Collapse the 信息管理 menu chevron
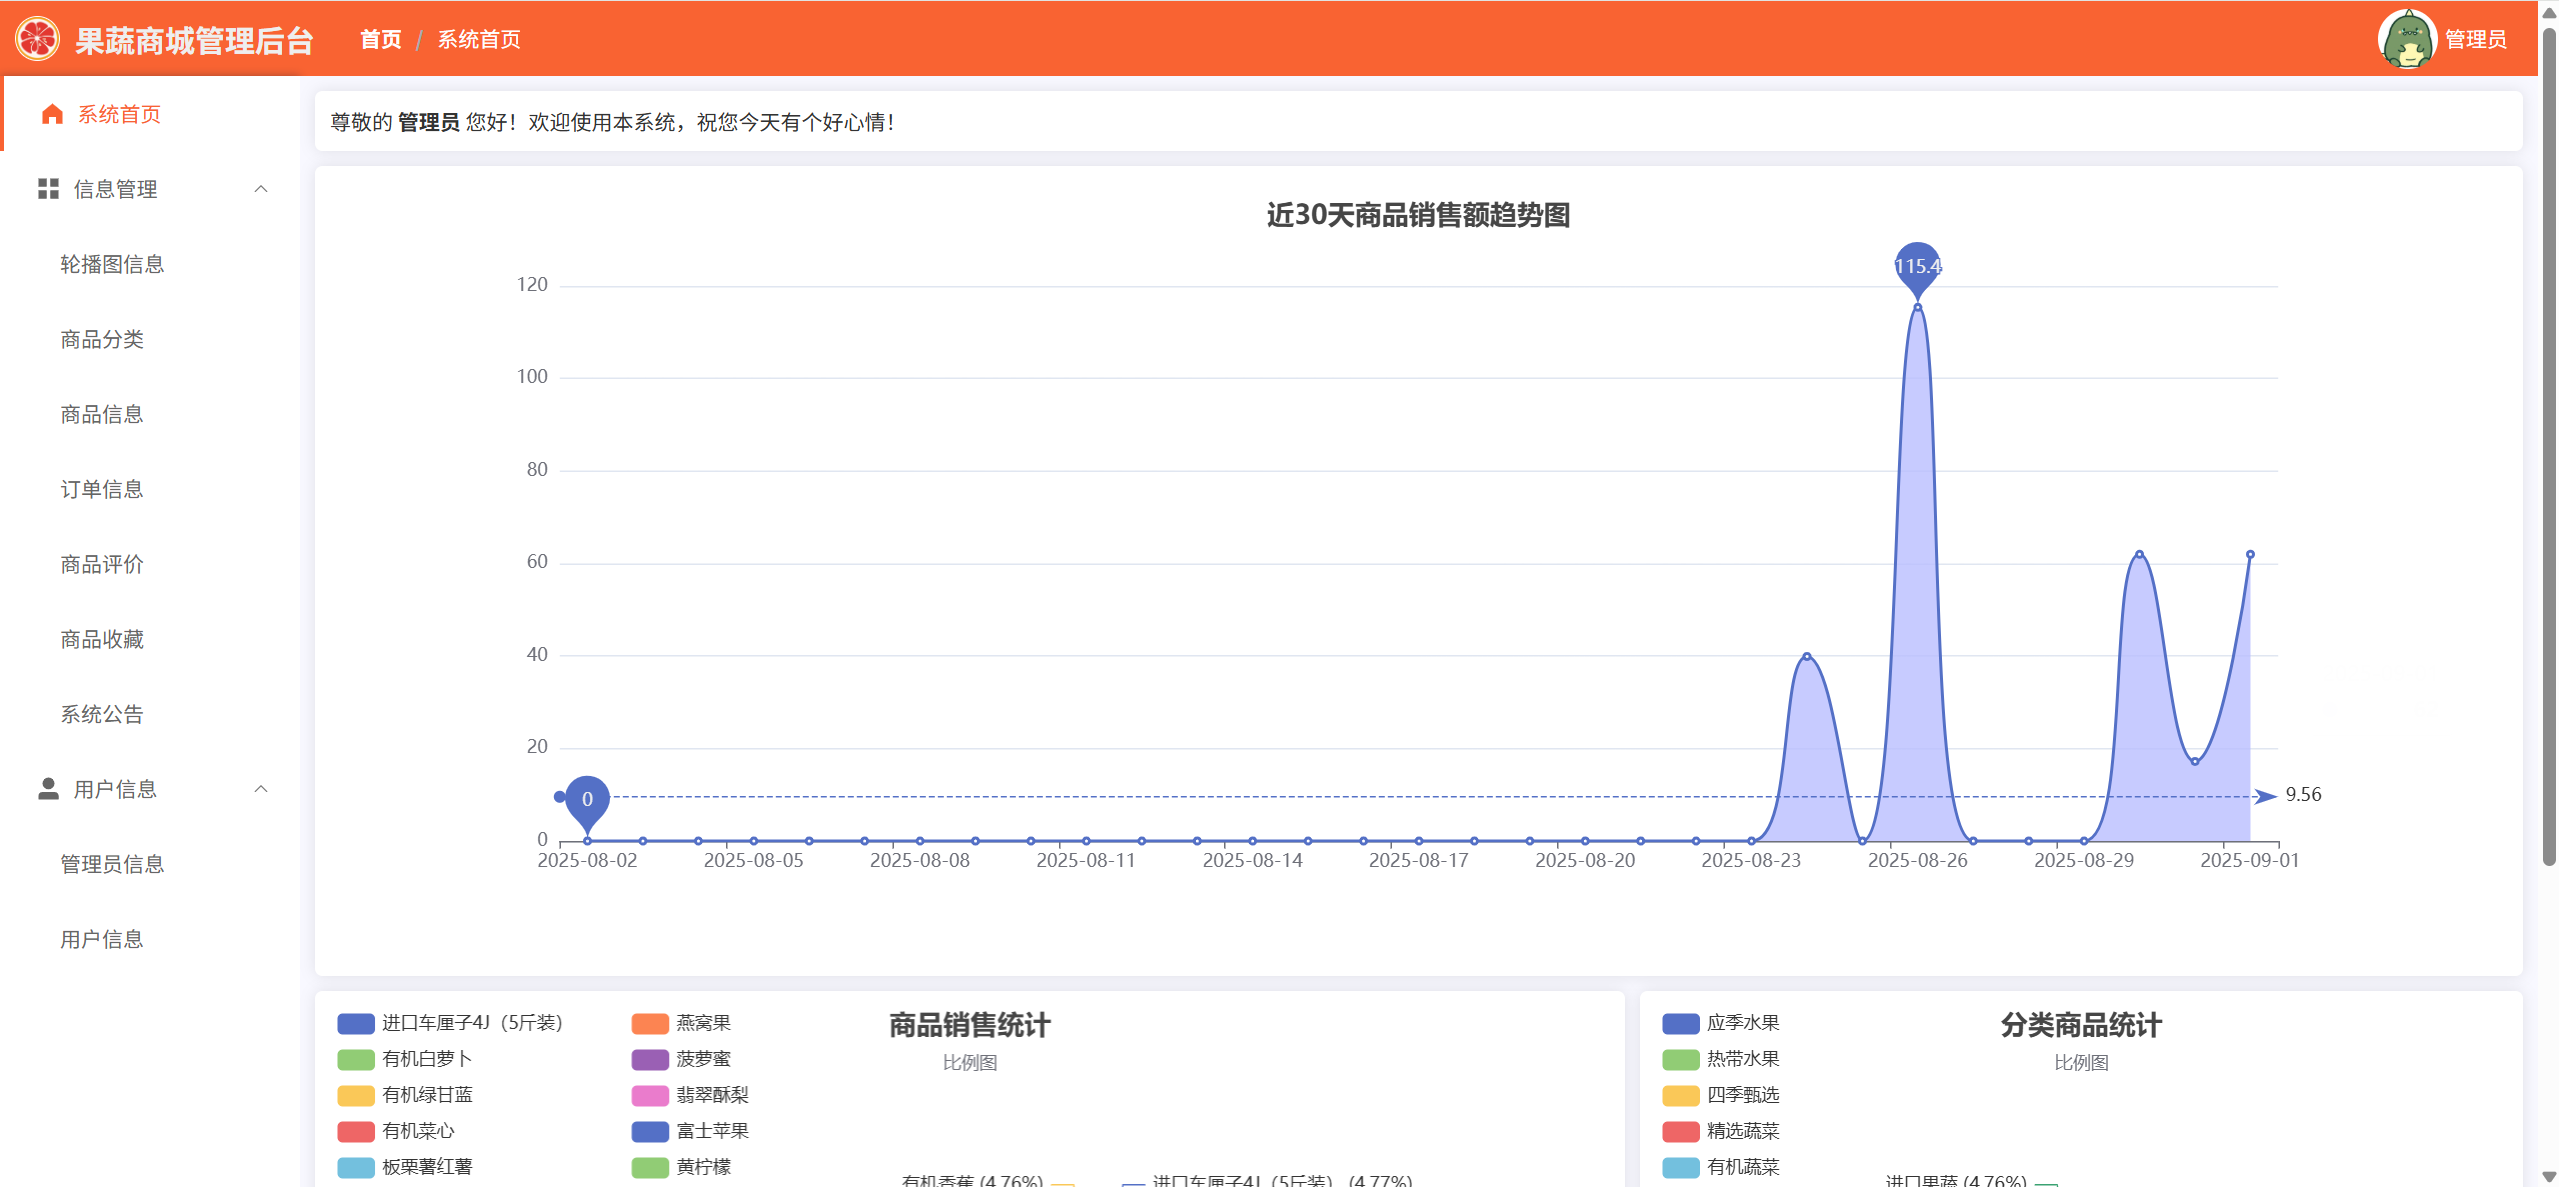 click(x=261, y=189)
